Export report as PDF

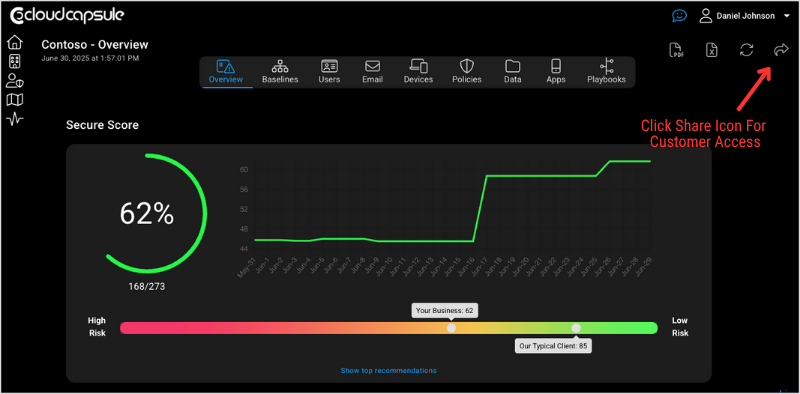point(677,50)
